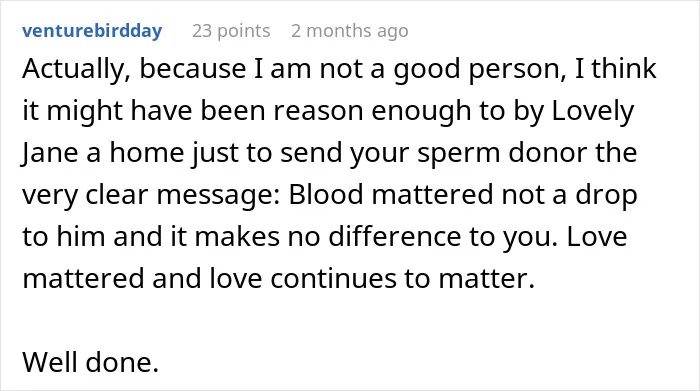
Task: Click the word 'difference' in the comment
Action: pyautogui.click(x=395, y=236)
